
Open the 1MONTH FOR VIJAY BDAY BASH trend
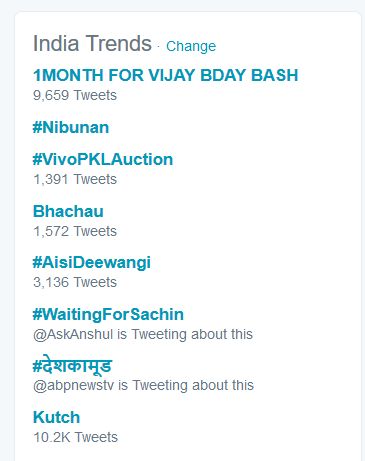165,75
